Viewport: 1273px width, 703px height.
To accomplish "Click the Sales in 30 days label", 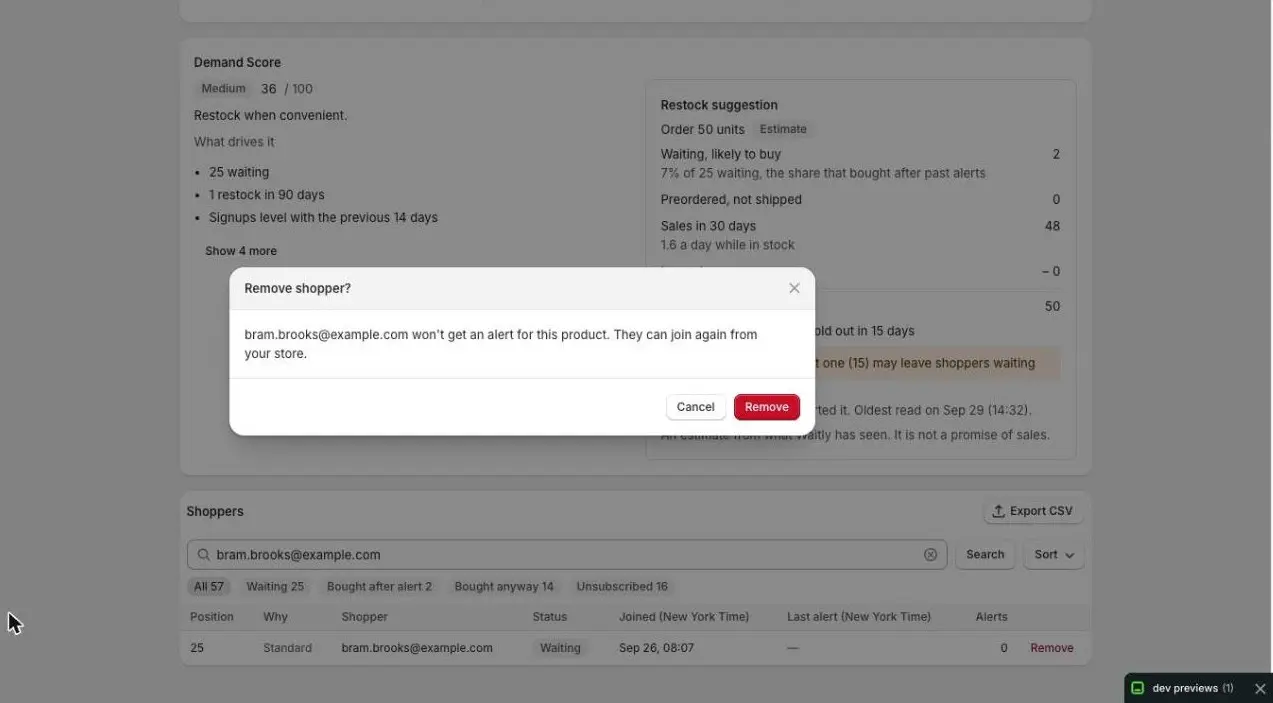I will point(708,226).
